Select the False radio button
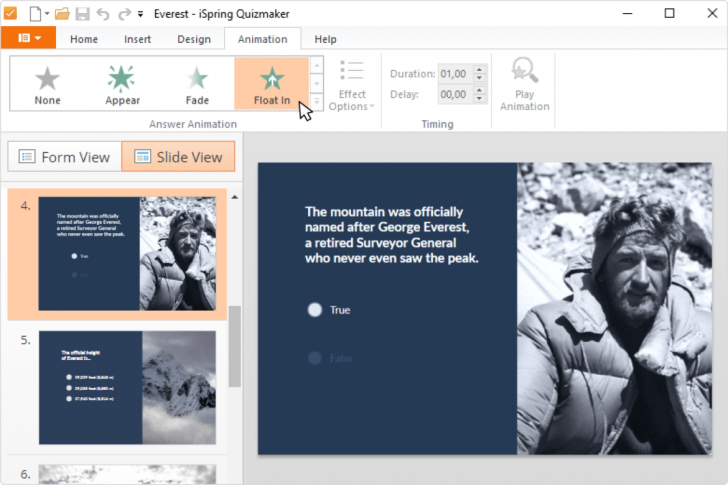The height and width of the screenshot is (485, 728). click(x=315, y=358)
